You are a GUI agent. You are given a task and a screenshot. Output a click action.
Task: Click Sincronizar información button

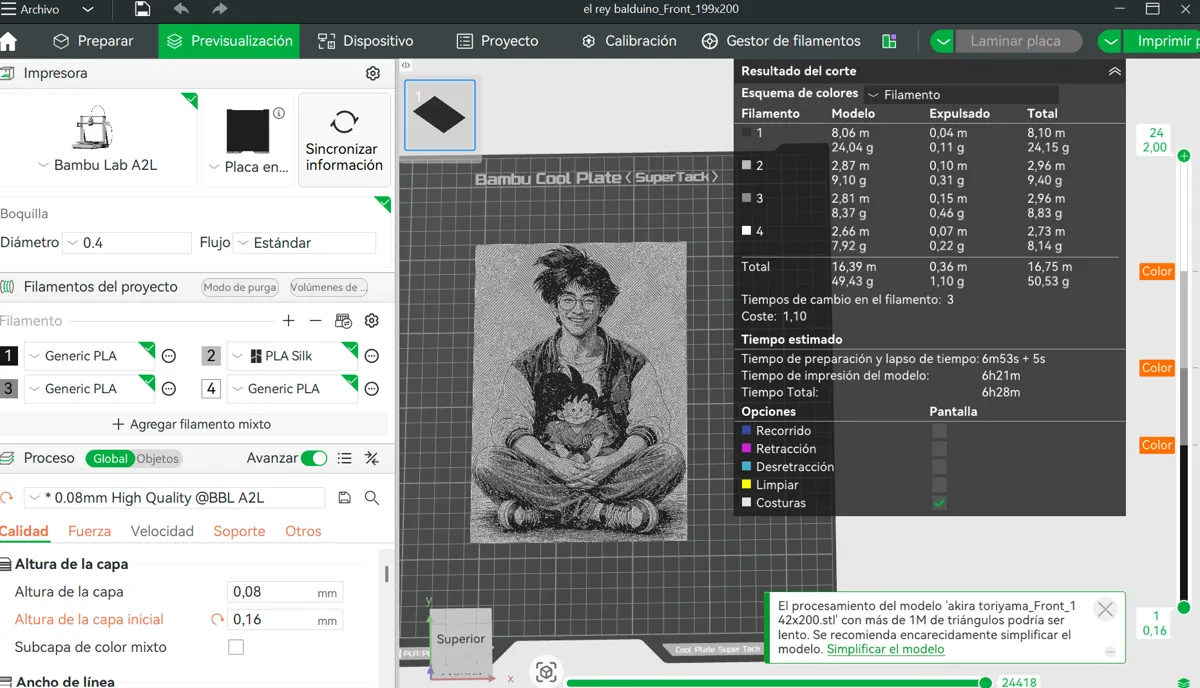(344, 140)
